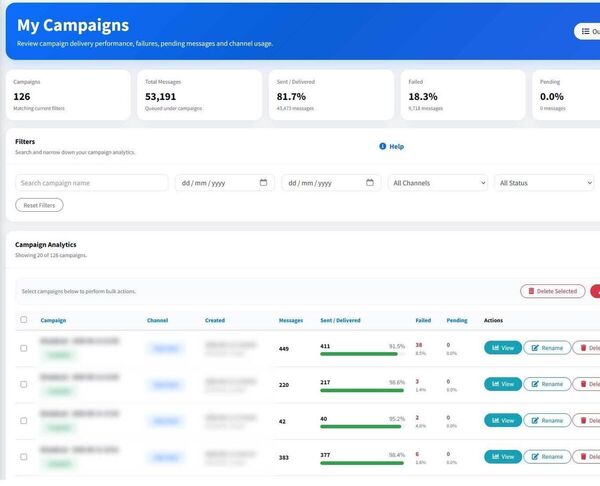Click the chart icon in 449-message row View
This screenshot has width=600, height=486.
[496, 348]
